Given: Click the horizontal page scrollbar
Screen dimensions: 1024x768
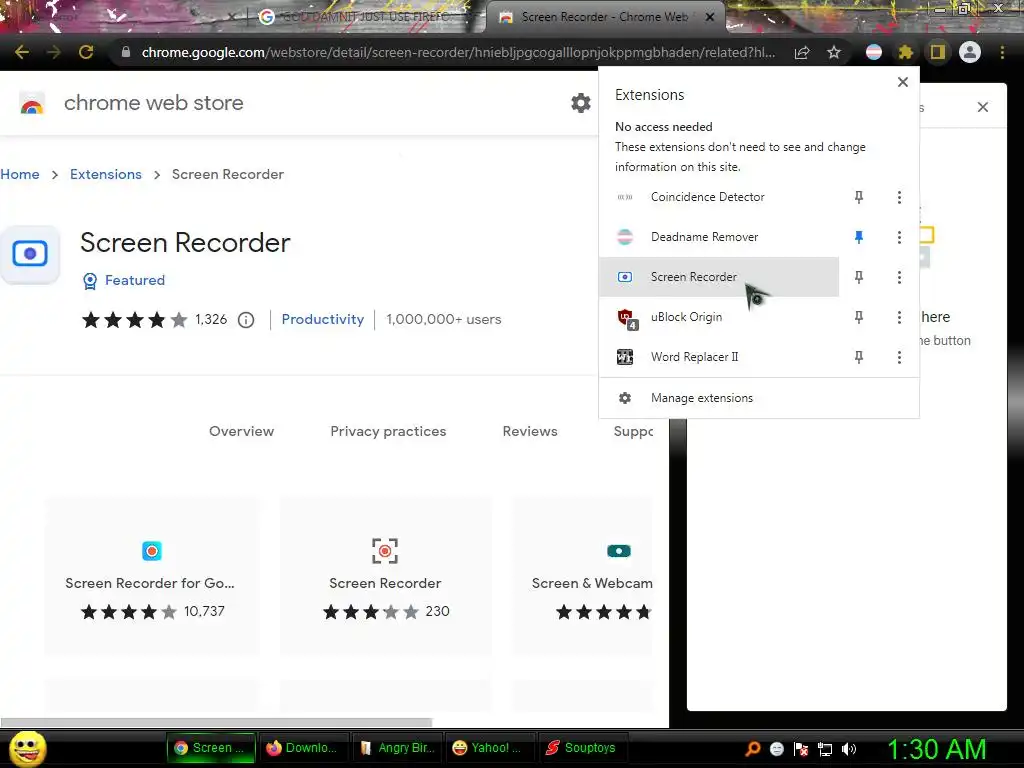Looking at the screenshot, I should pyautogui.click(x=216, y=722).
